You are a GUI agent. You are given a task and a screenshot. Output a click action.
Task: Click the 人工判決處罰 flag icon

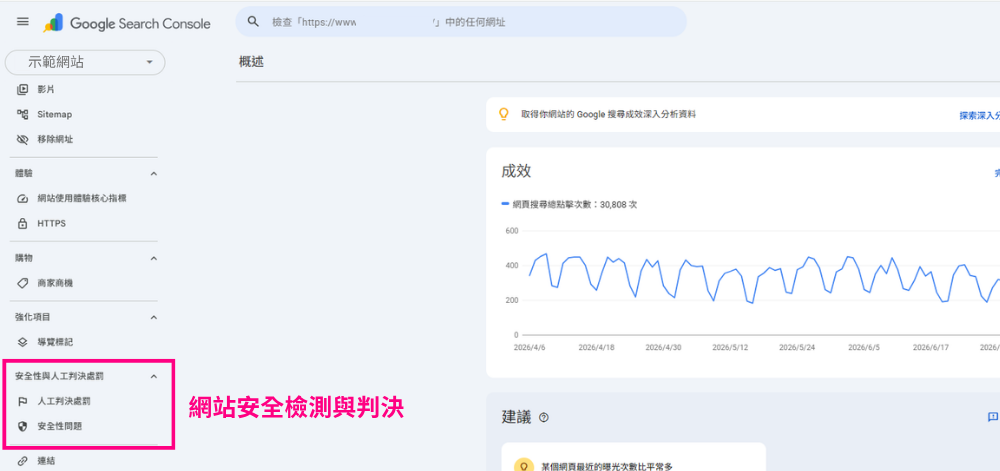[22, 401]
